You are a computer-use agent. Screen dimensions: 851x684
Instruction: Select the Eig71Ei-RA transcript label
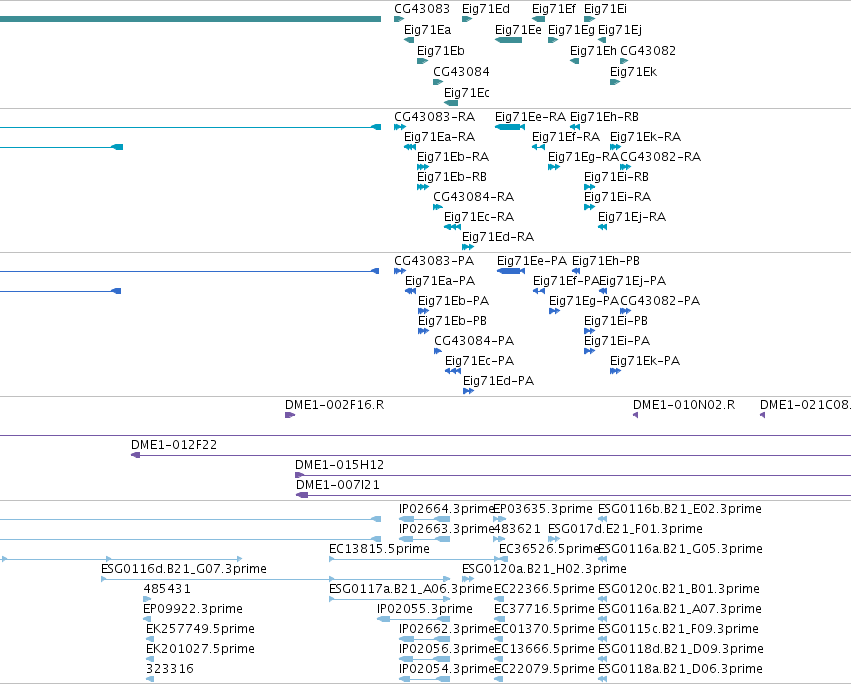618,197
